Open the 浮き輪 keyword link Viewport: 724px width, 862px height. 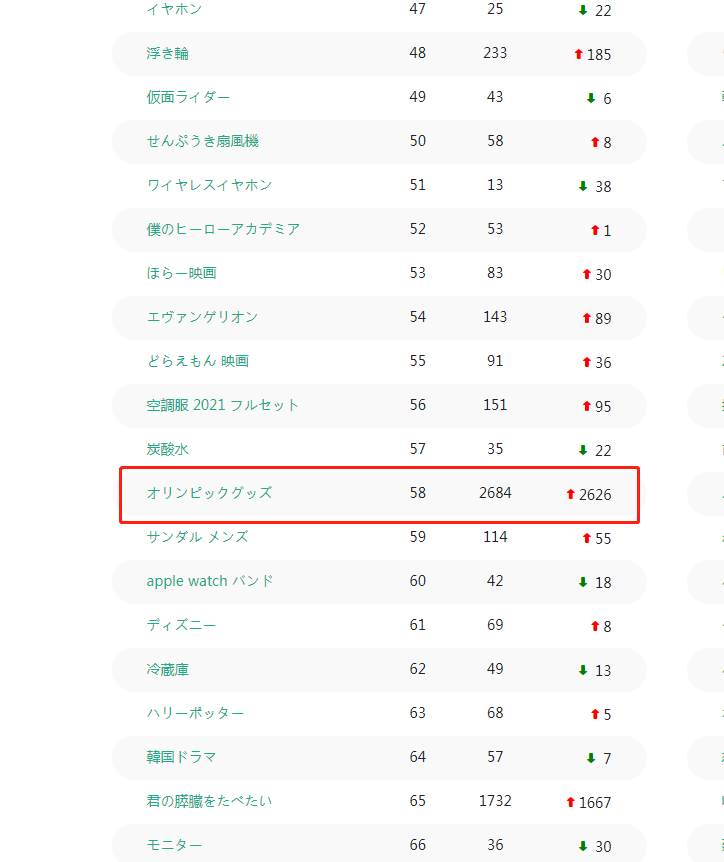[x=167, y=53]
